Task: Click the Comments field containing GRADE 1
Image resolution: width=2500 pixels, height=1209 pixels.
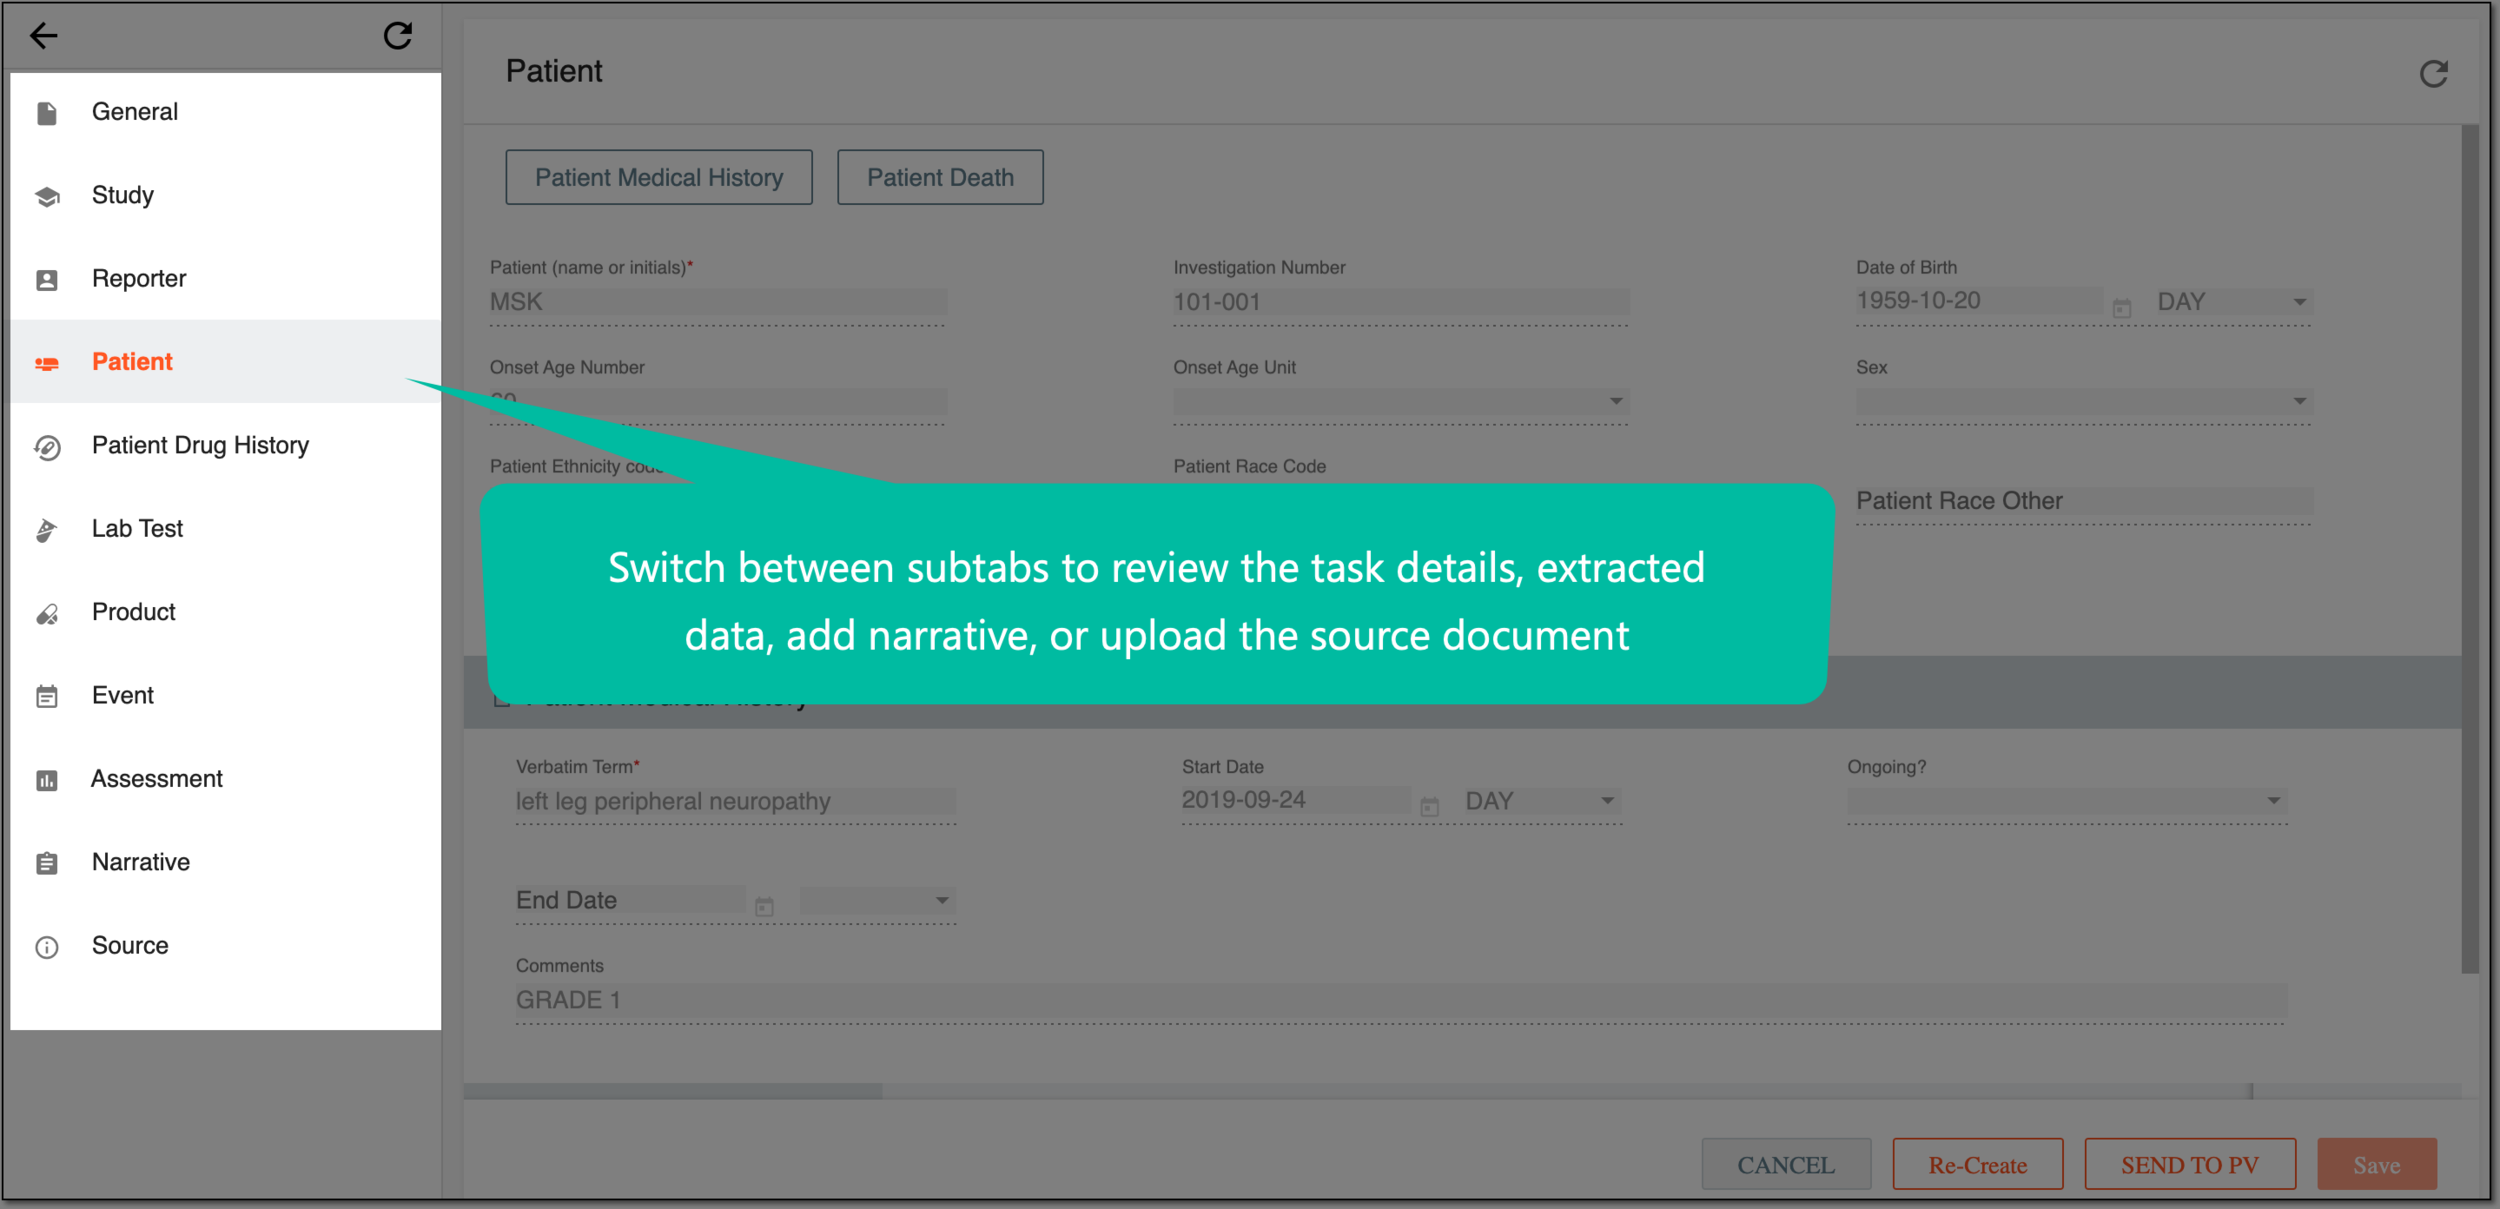Action: (x=1401, y=1000)
